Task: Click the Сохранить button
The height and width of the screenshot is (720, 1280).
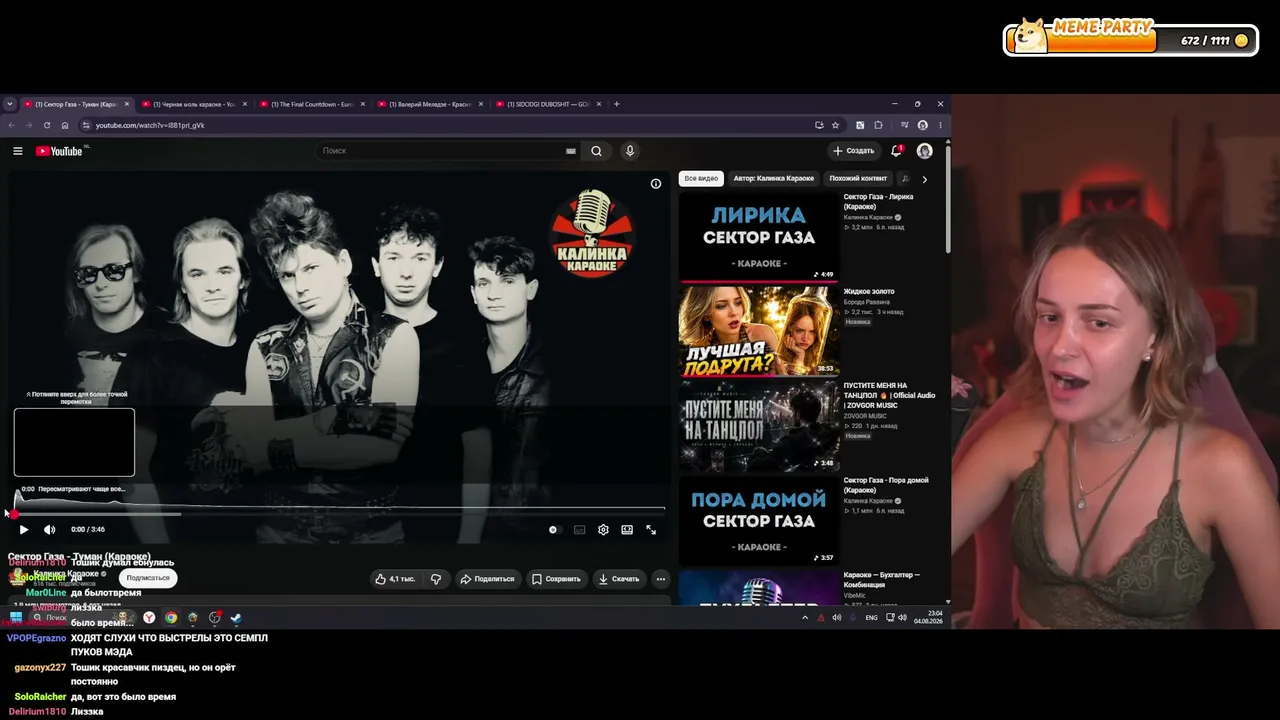Action: pos(556,579)
